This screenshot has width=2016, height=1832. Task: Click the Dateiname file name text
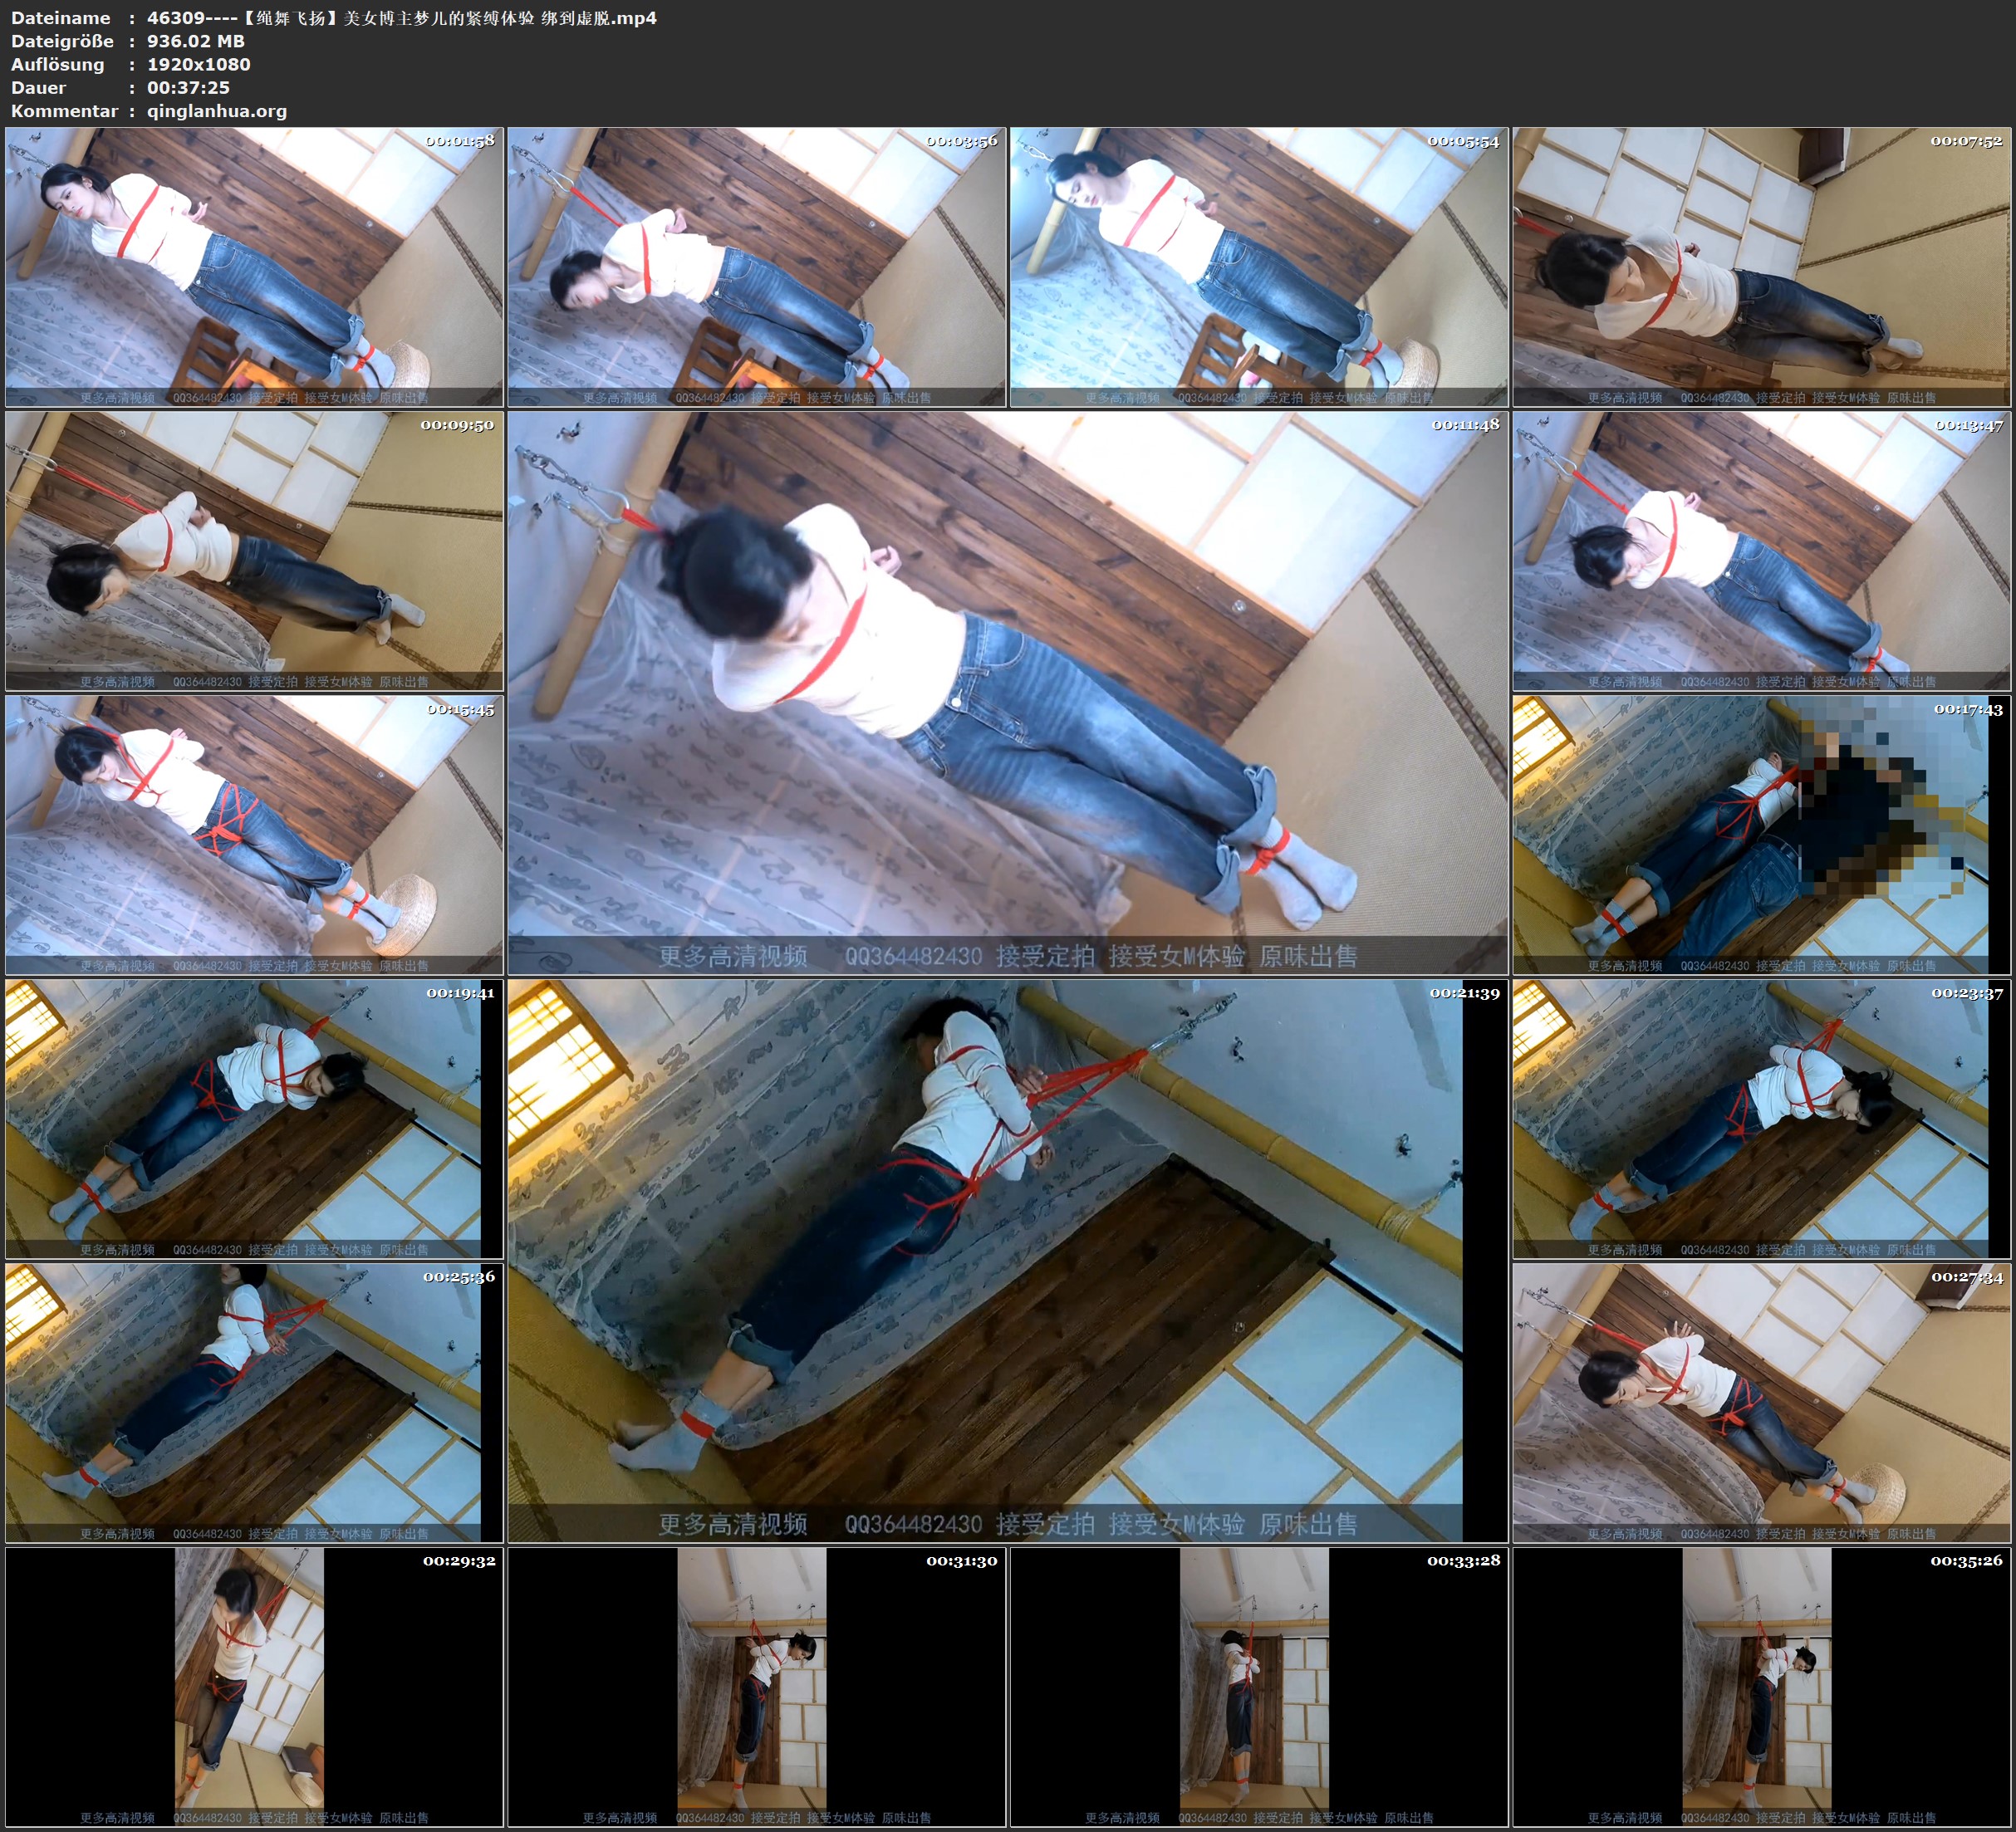pos(401,18)
